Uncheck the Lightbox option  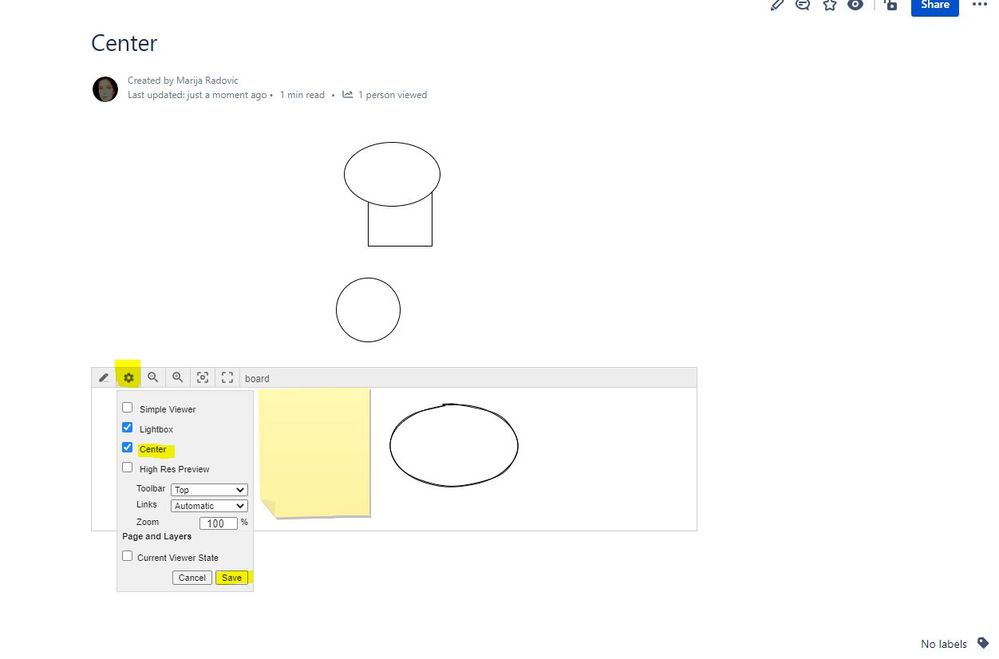point(127,427)
